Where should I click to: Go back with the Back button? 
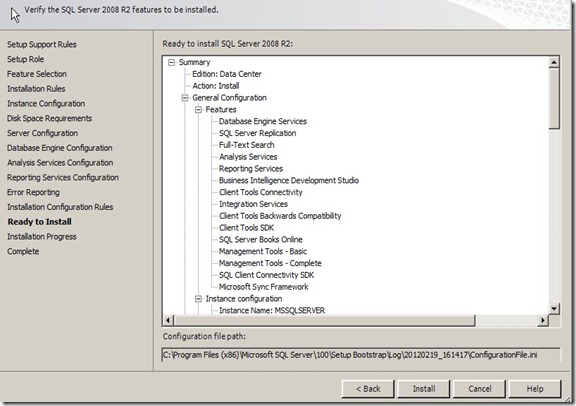[x=368, y=389]
